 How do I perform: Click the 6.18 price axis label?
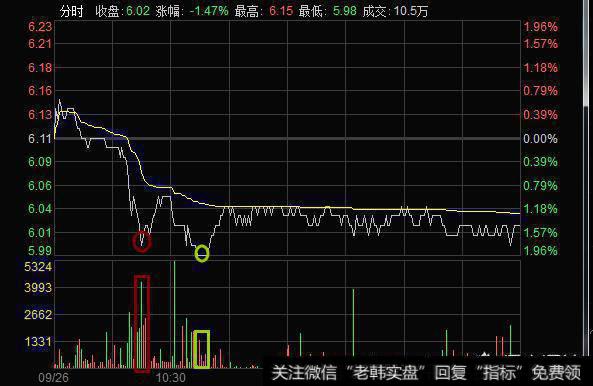[x=40, y=68]
